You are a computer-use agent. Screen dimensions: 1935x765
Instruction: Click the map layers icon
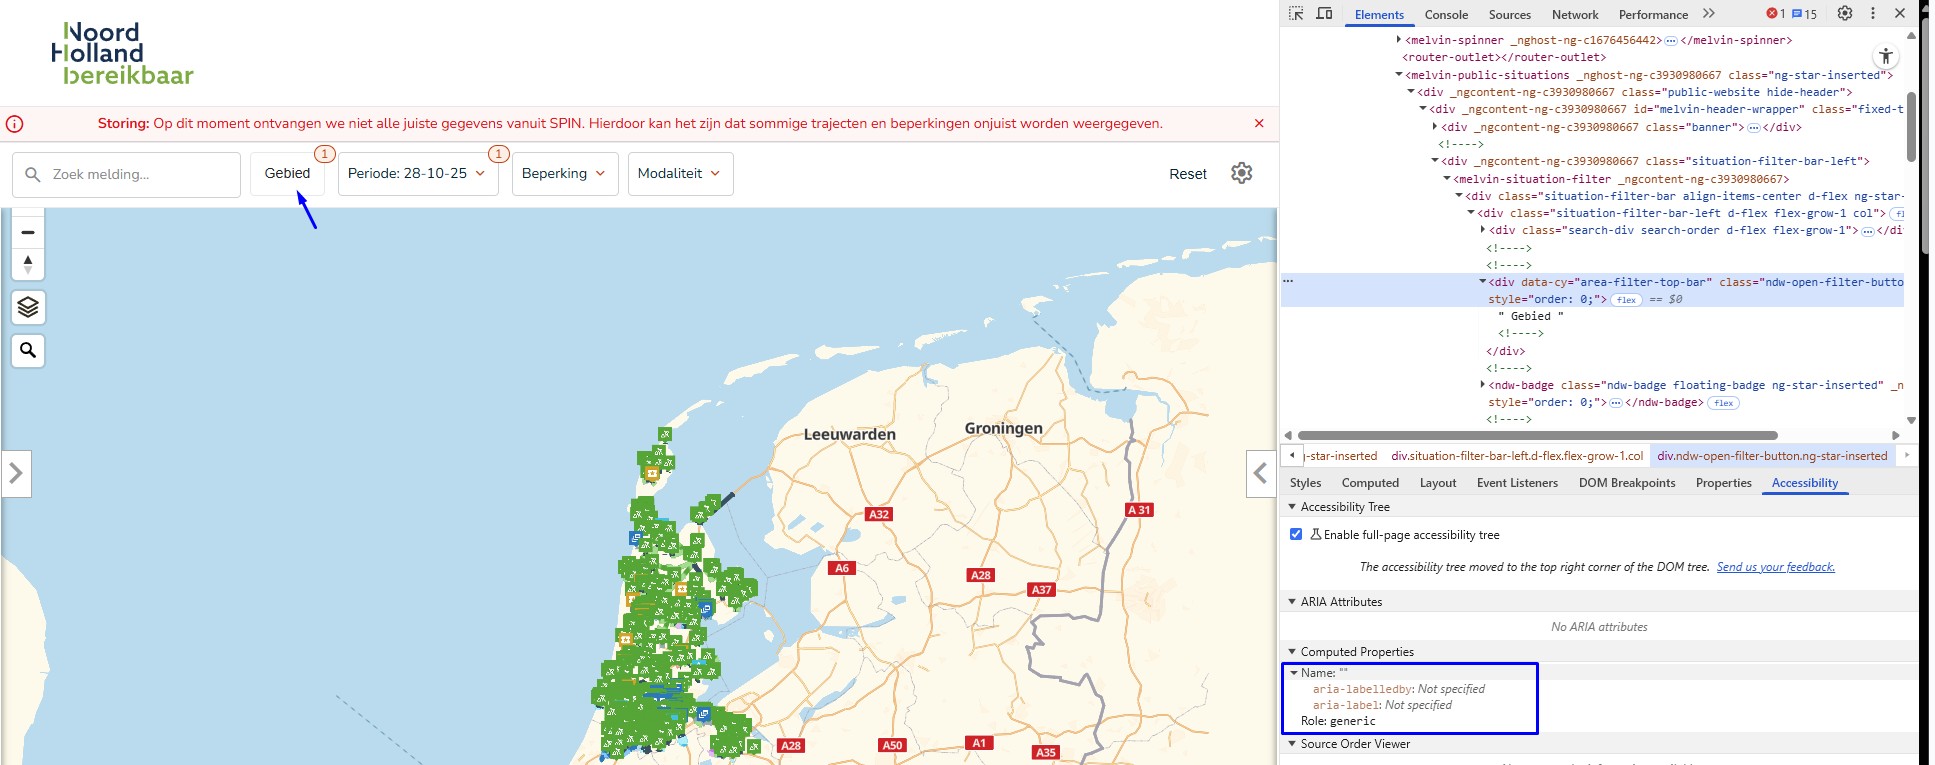(28, 307)
